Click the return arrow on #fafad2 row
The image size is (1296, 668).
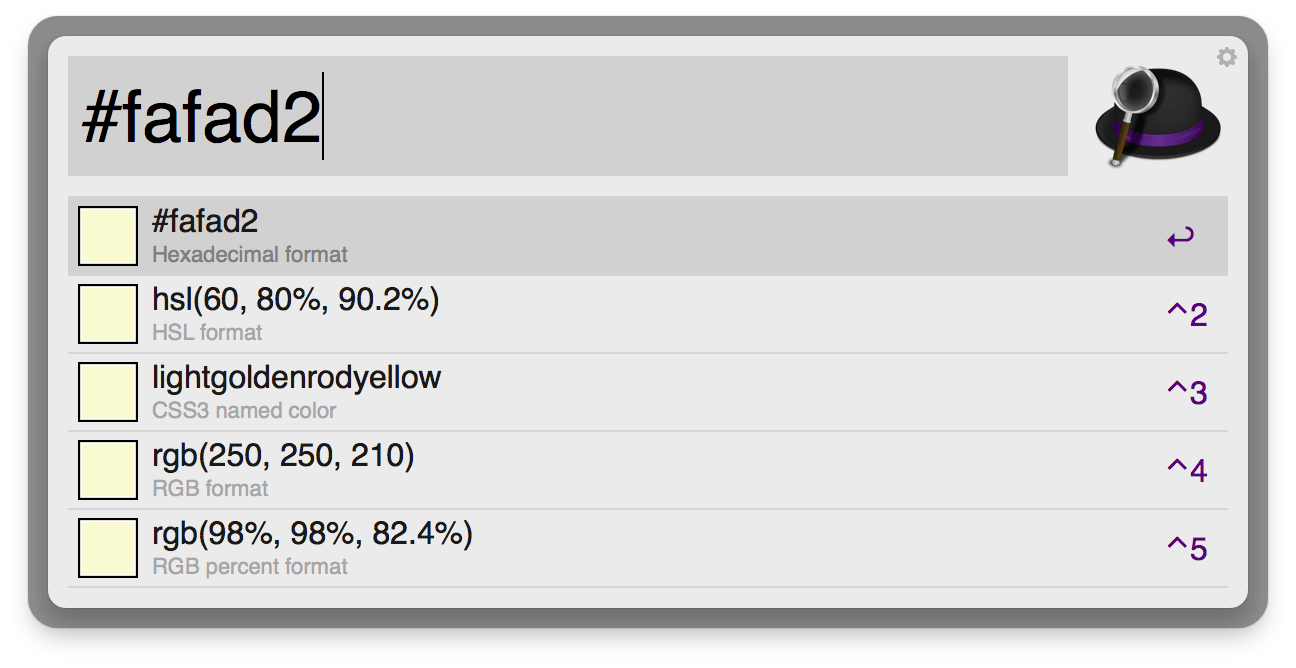pos(1180,238)
